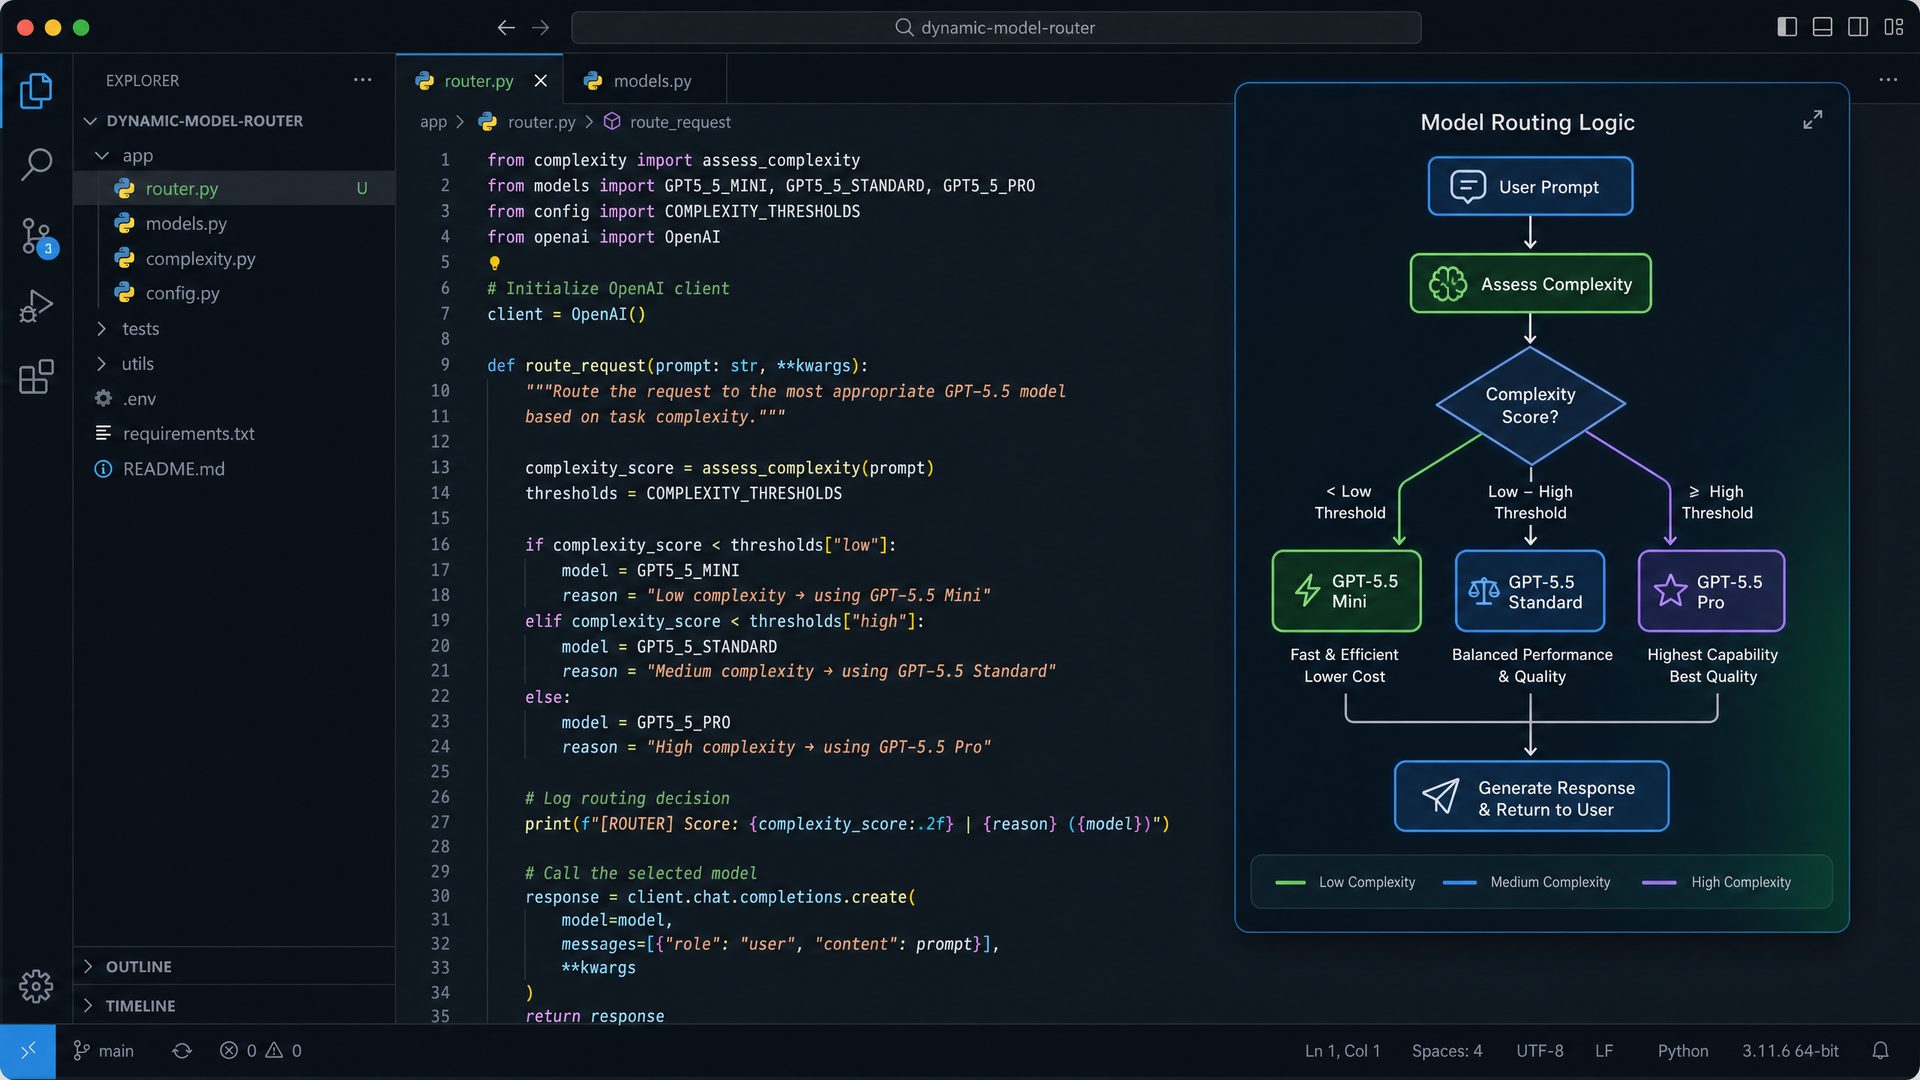
Task: Open router.py in the file tree
Action: click(234, 189)
